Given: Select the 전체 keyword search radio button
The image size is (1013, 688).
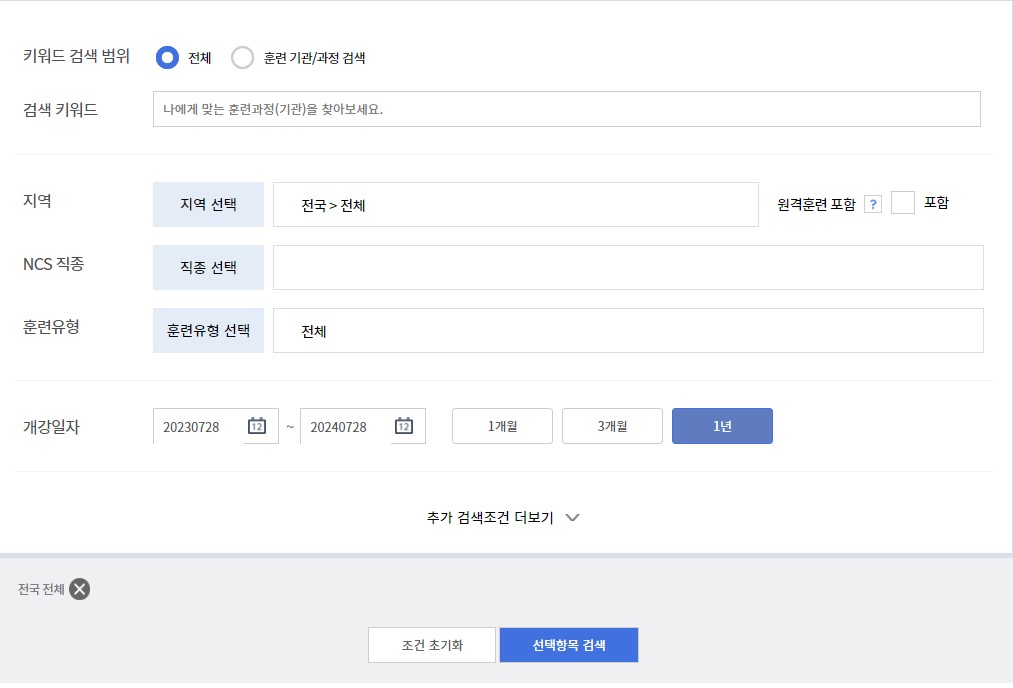Looking at the screenshot, I should (x=166, y=57).
